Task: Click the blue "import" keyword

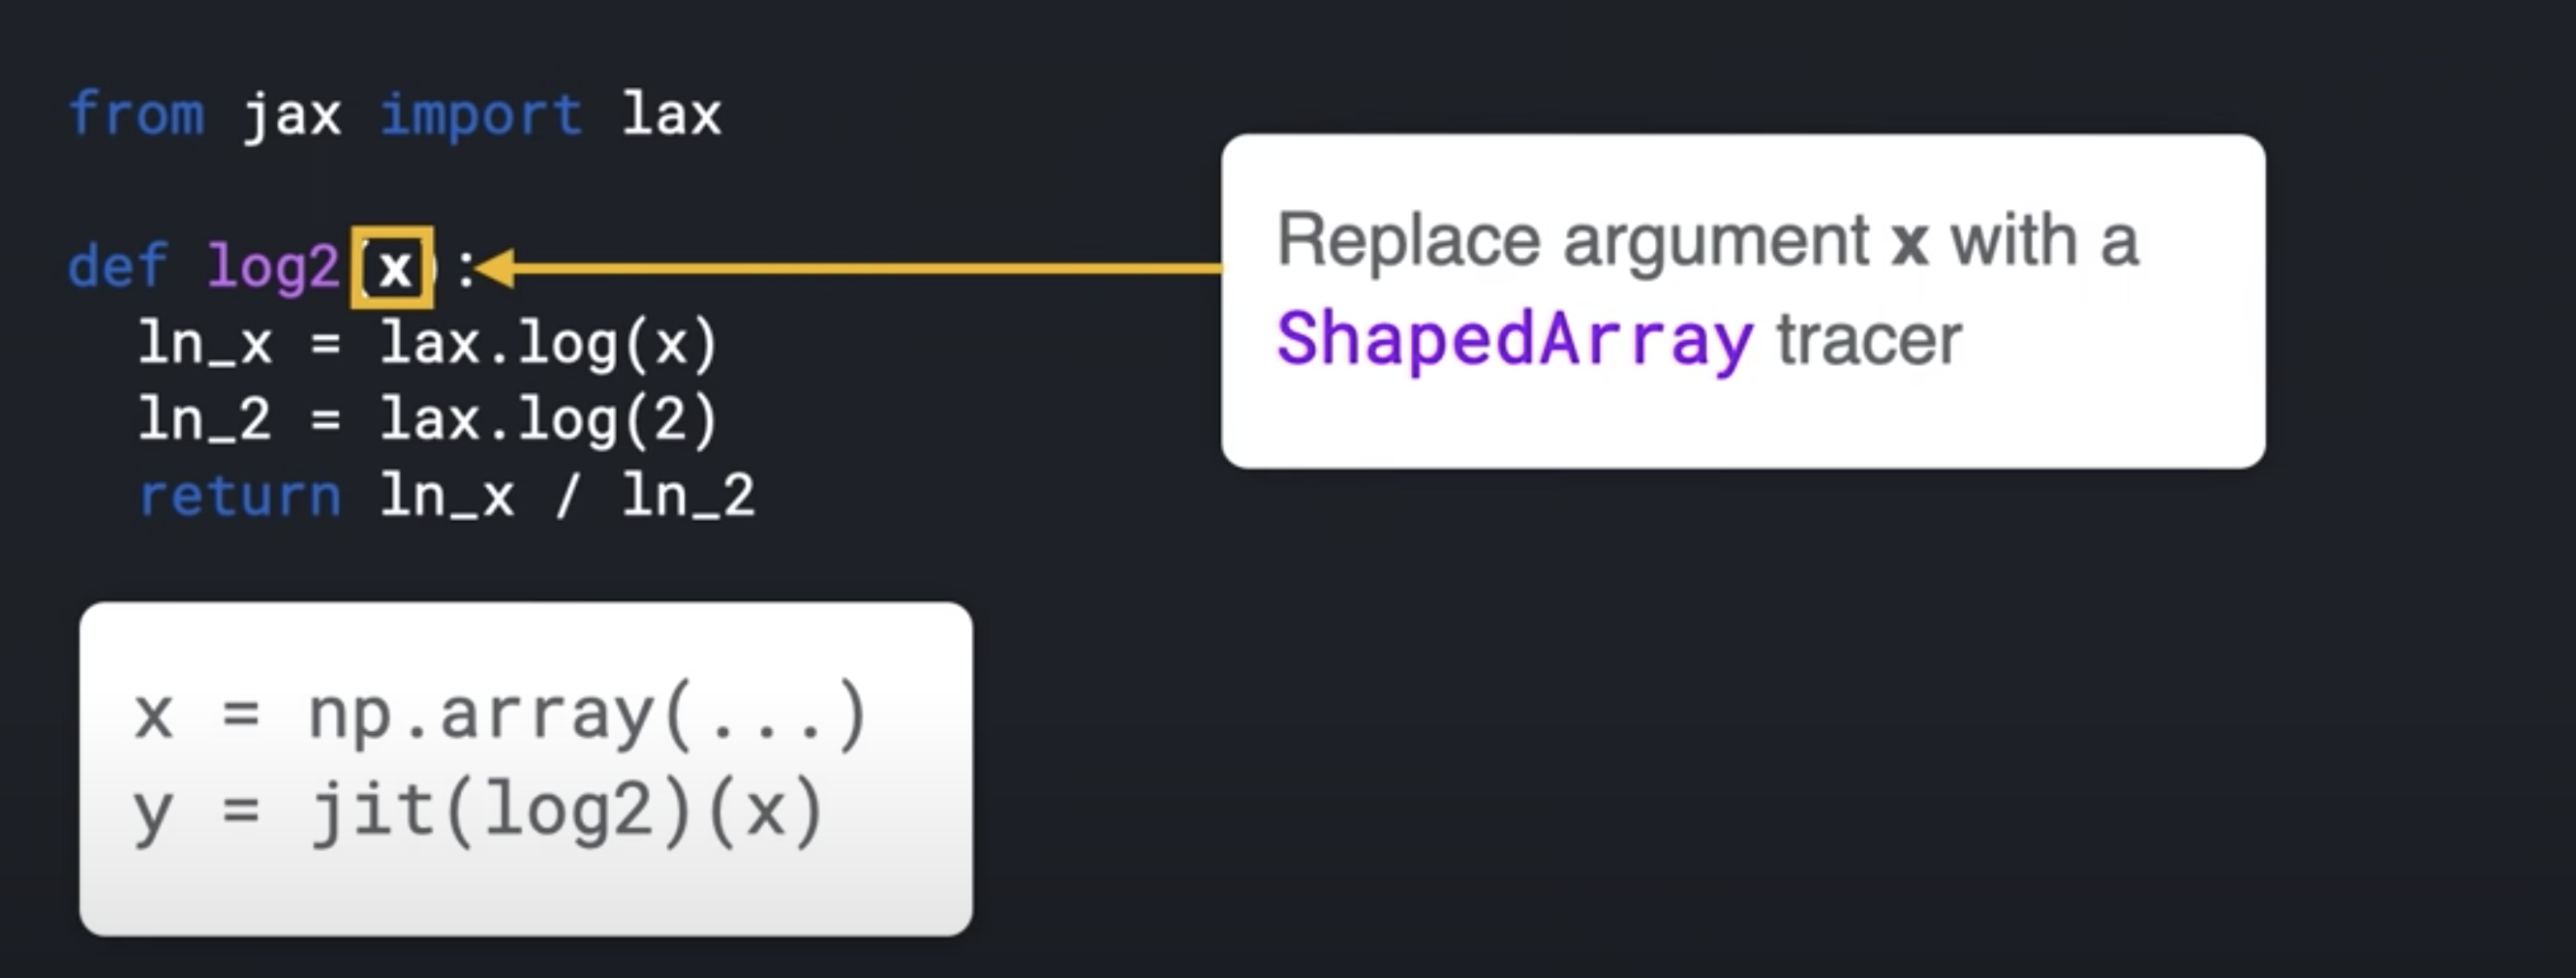Action: 481,114
